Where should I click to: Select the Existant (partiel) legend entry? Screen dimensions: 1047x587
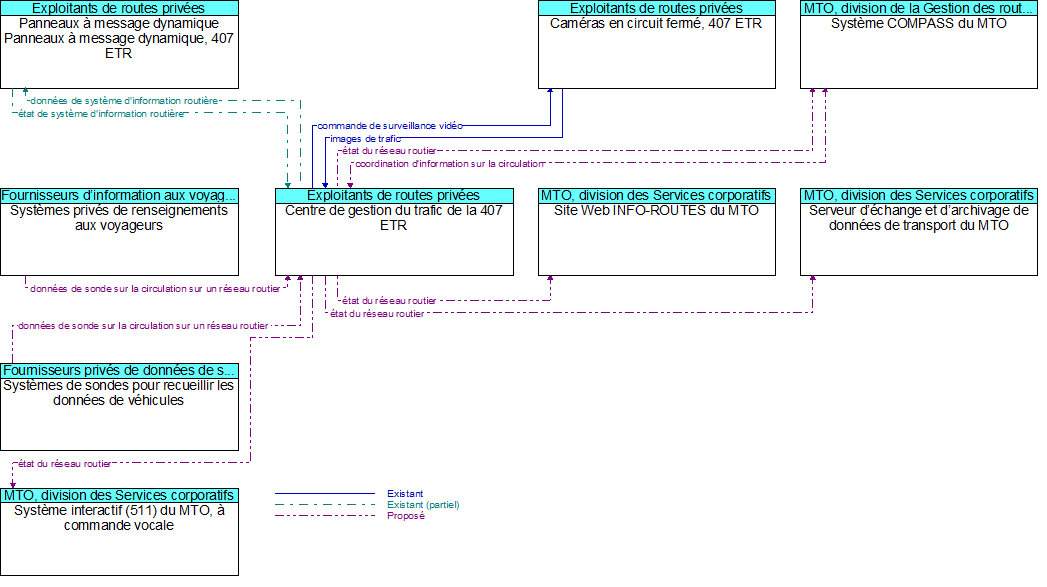423,505
